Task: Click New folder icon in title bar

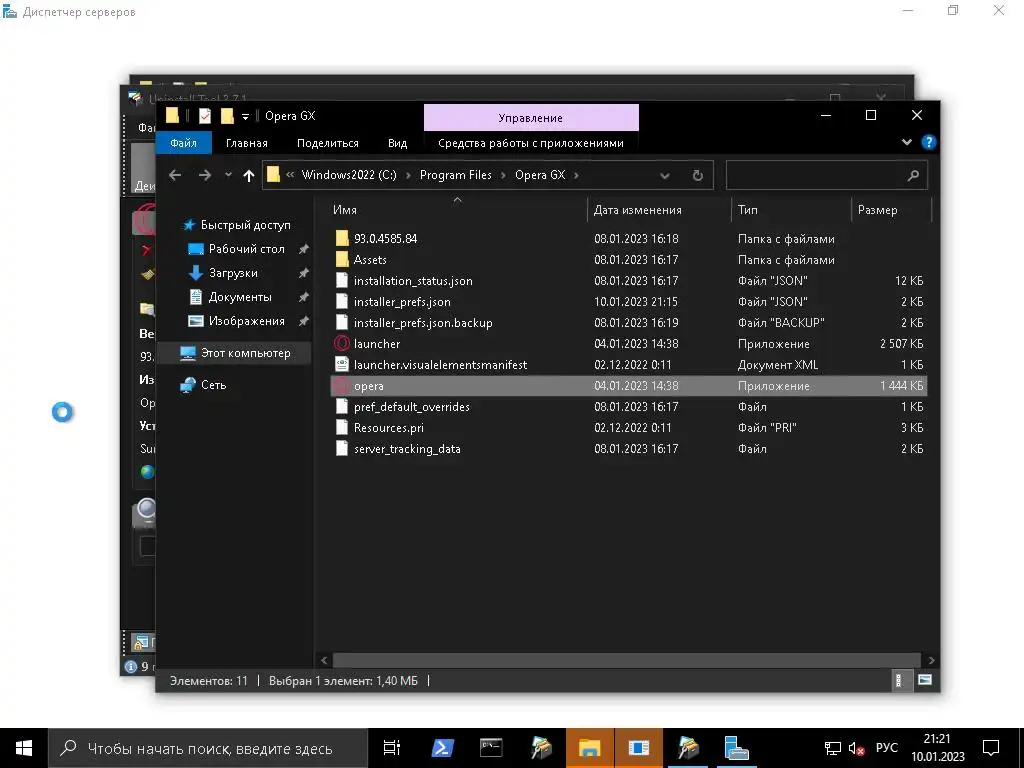Action: [227, 116]
